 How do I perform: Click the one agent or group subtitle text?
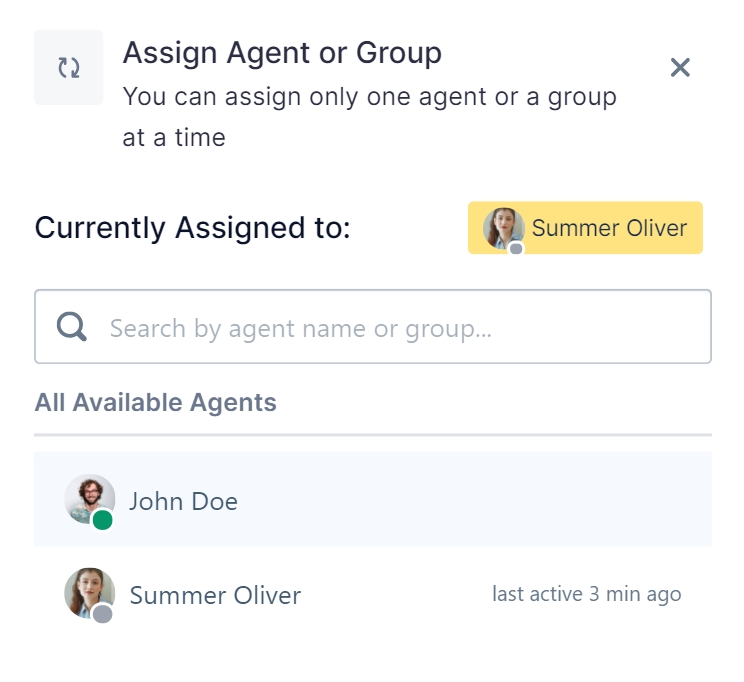tap(370, 117)
